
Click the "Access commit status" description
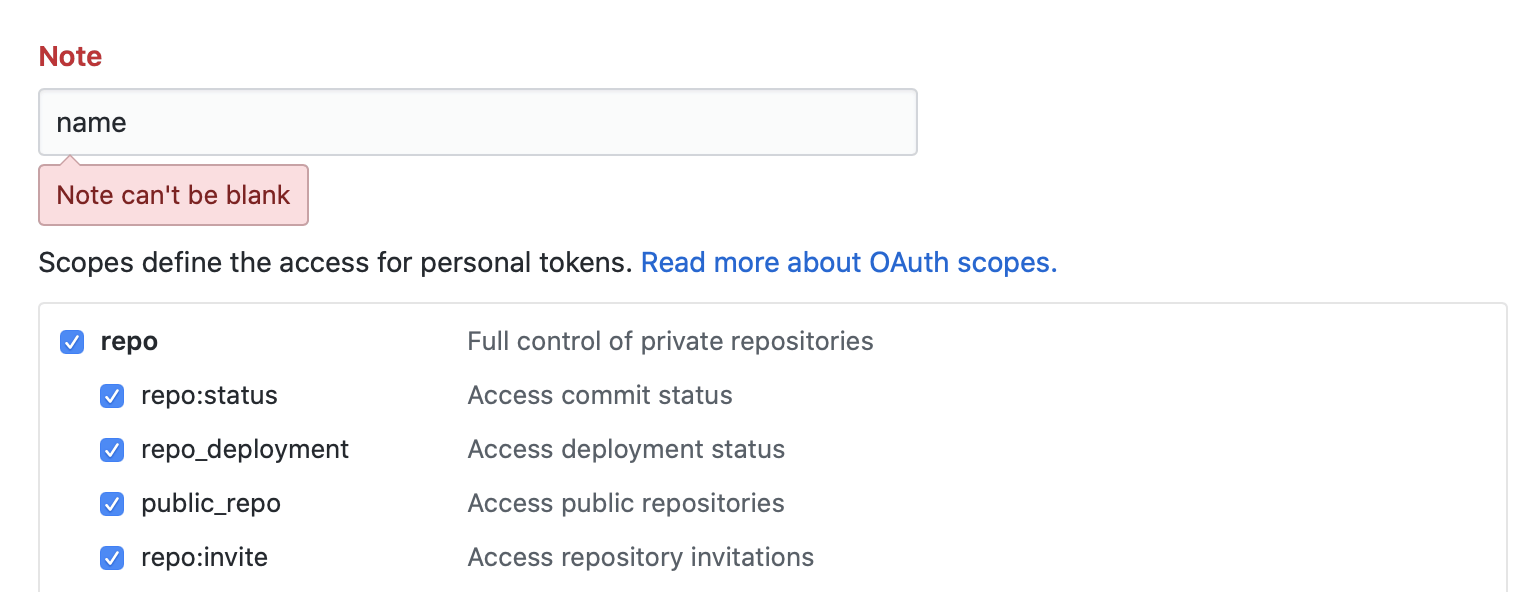tap(600, 396)
